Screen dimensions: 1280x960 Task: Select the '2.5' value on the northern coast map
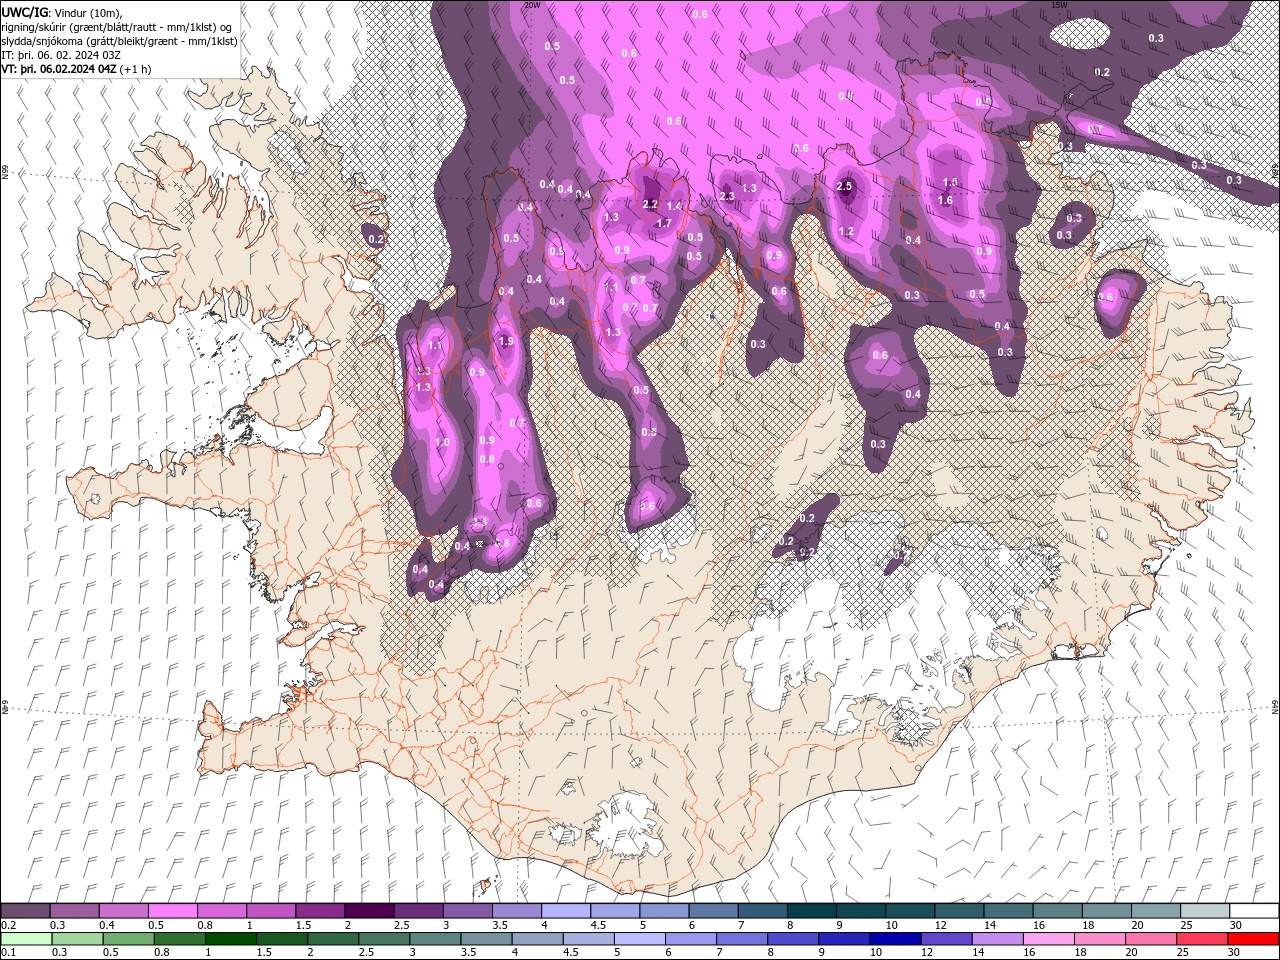[x=844, y=186]
